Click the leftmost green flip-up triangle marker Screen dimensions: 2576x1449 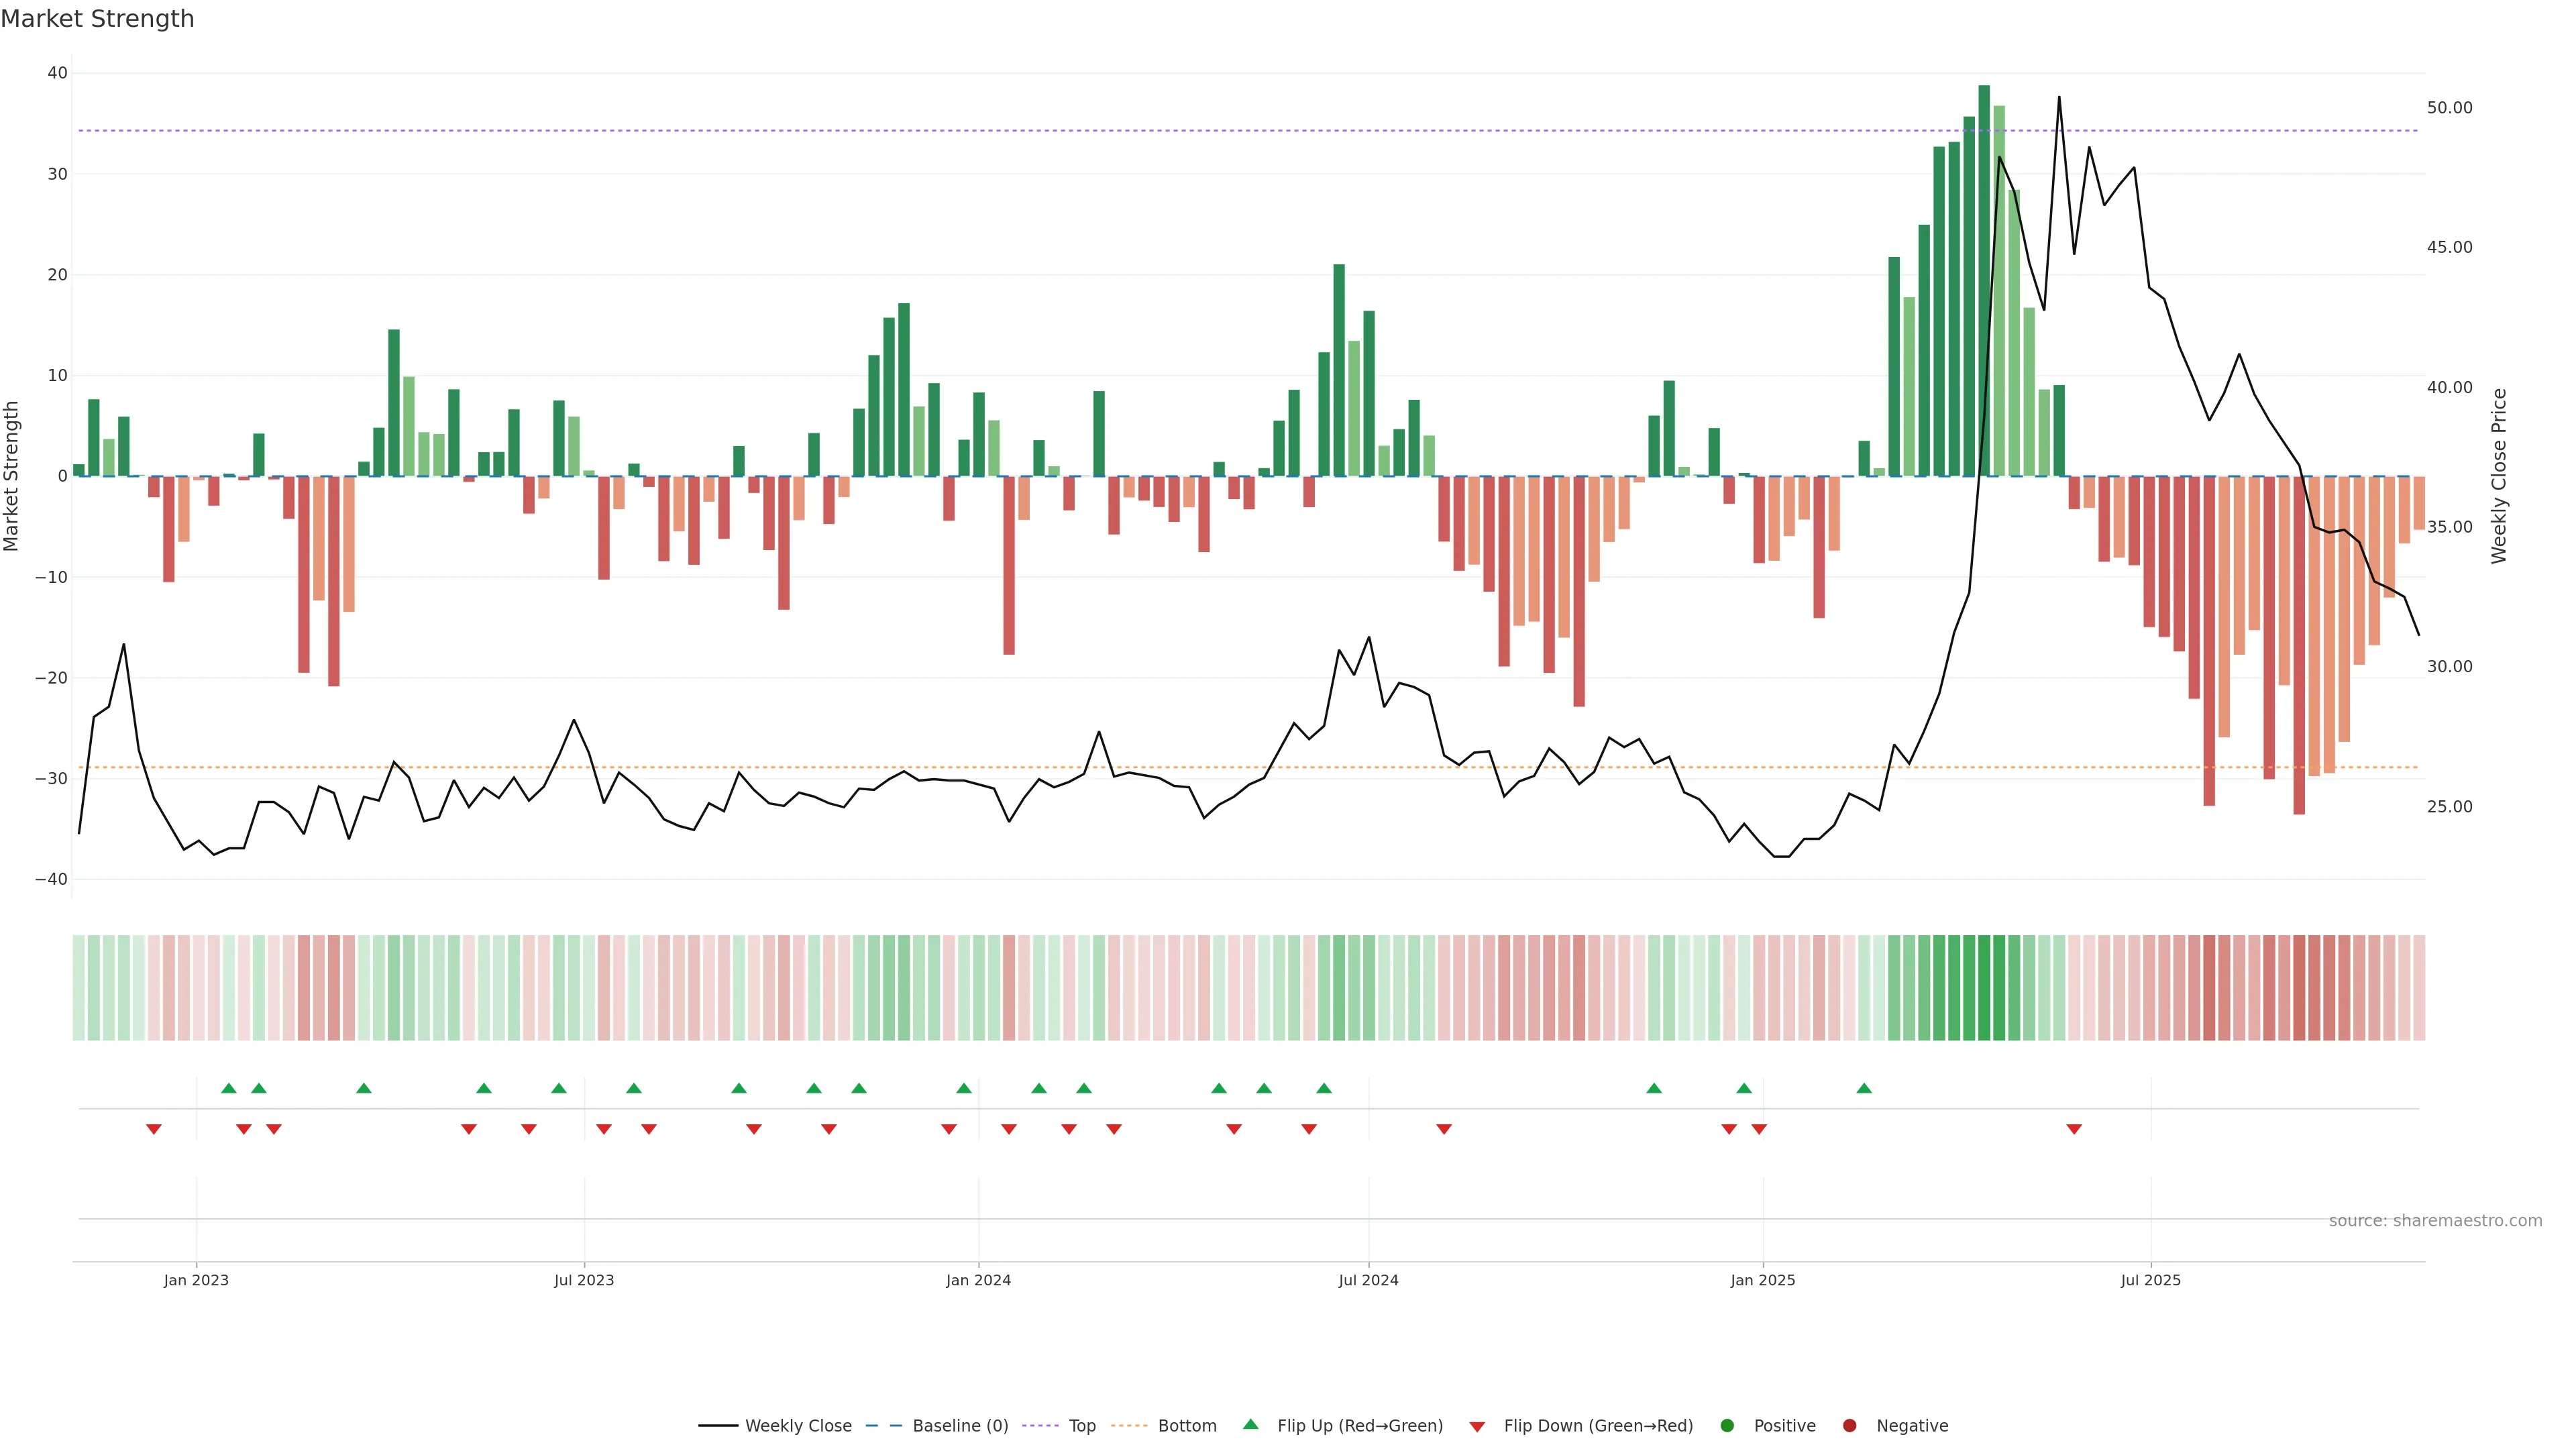229,1088
